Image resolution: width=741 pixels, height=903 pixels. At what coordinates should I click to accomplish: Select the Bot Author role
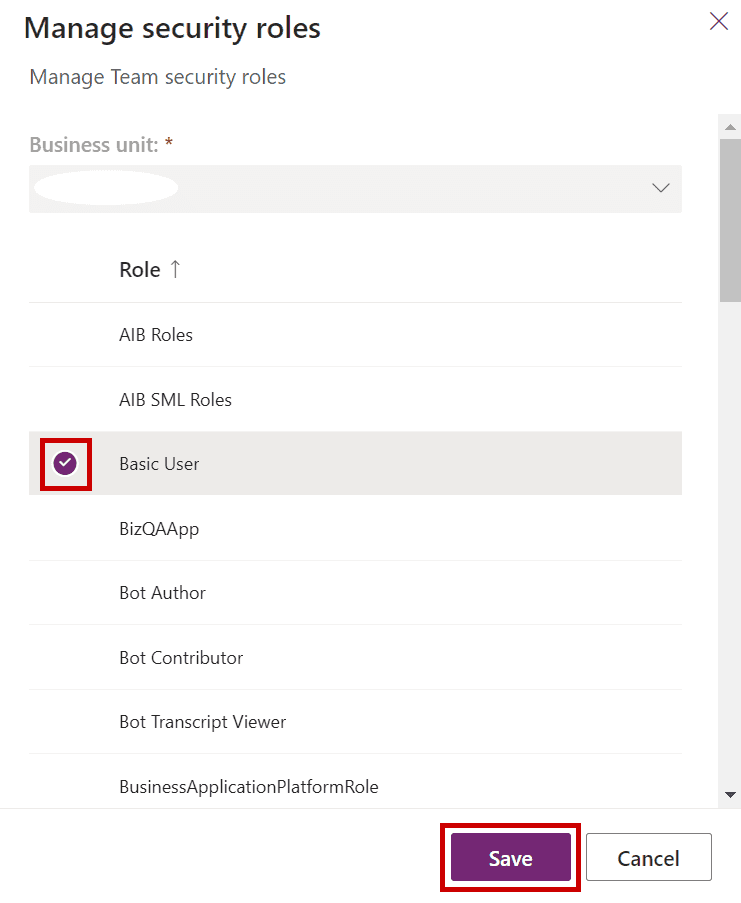click(x=355, y=593)
